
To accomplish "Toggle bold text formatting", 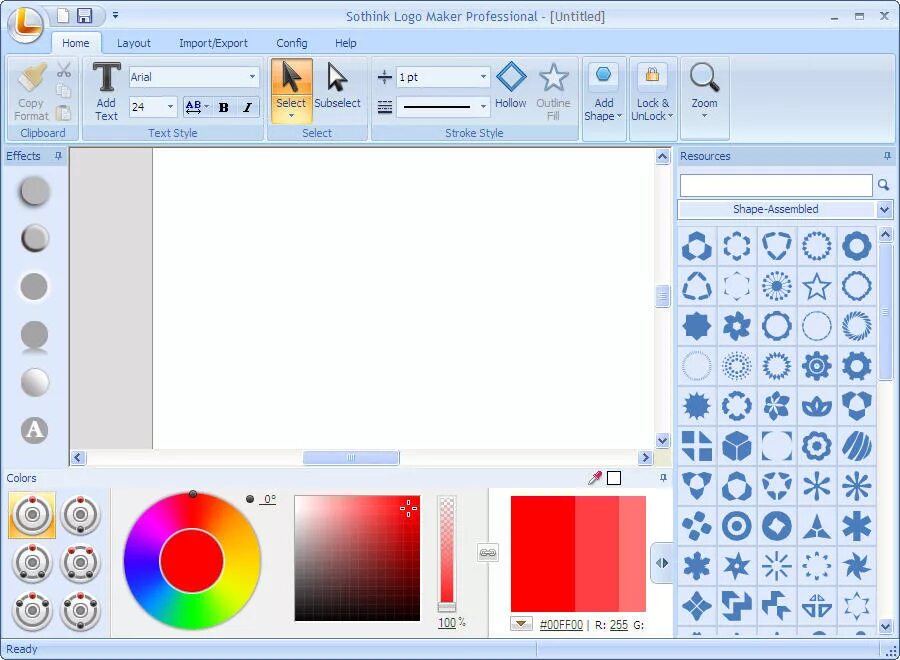I will 224,107.
